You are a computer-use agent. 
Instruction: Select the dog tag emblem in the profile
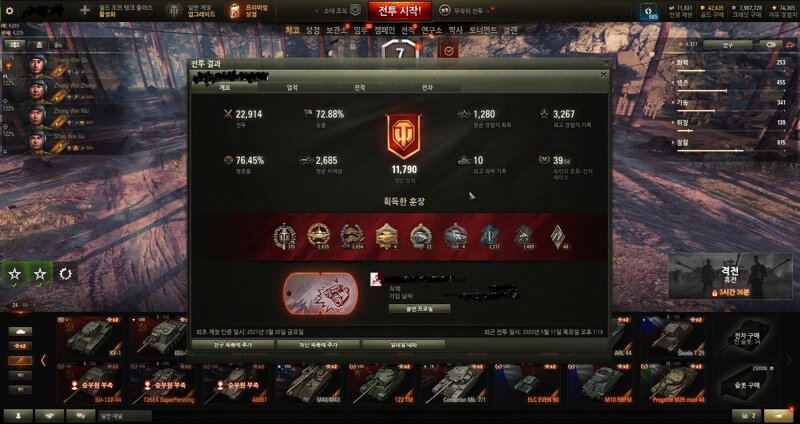coord(320,293)
